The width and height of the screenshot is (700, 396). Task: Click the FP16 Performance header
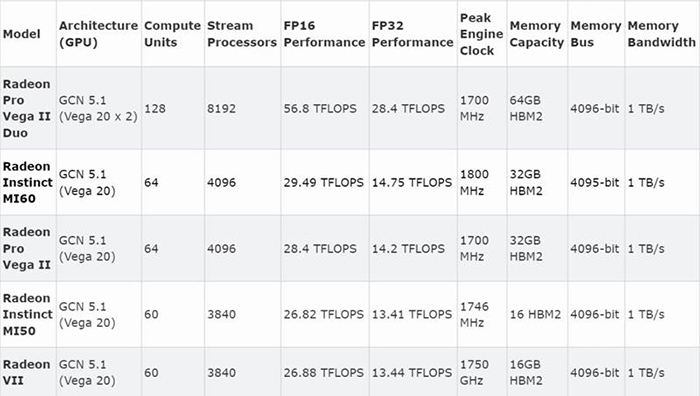coord(325,34)
